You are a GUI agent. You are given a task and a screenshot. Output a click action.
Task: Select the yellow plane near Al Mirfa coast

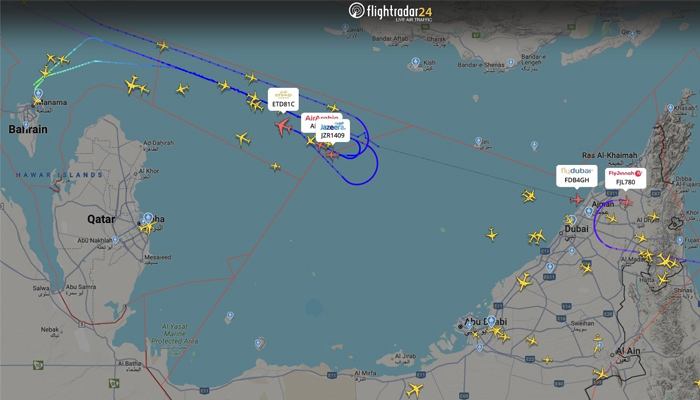415,390
